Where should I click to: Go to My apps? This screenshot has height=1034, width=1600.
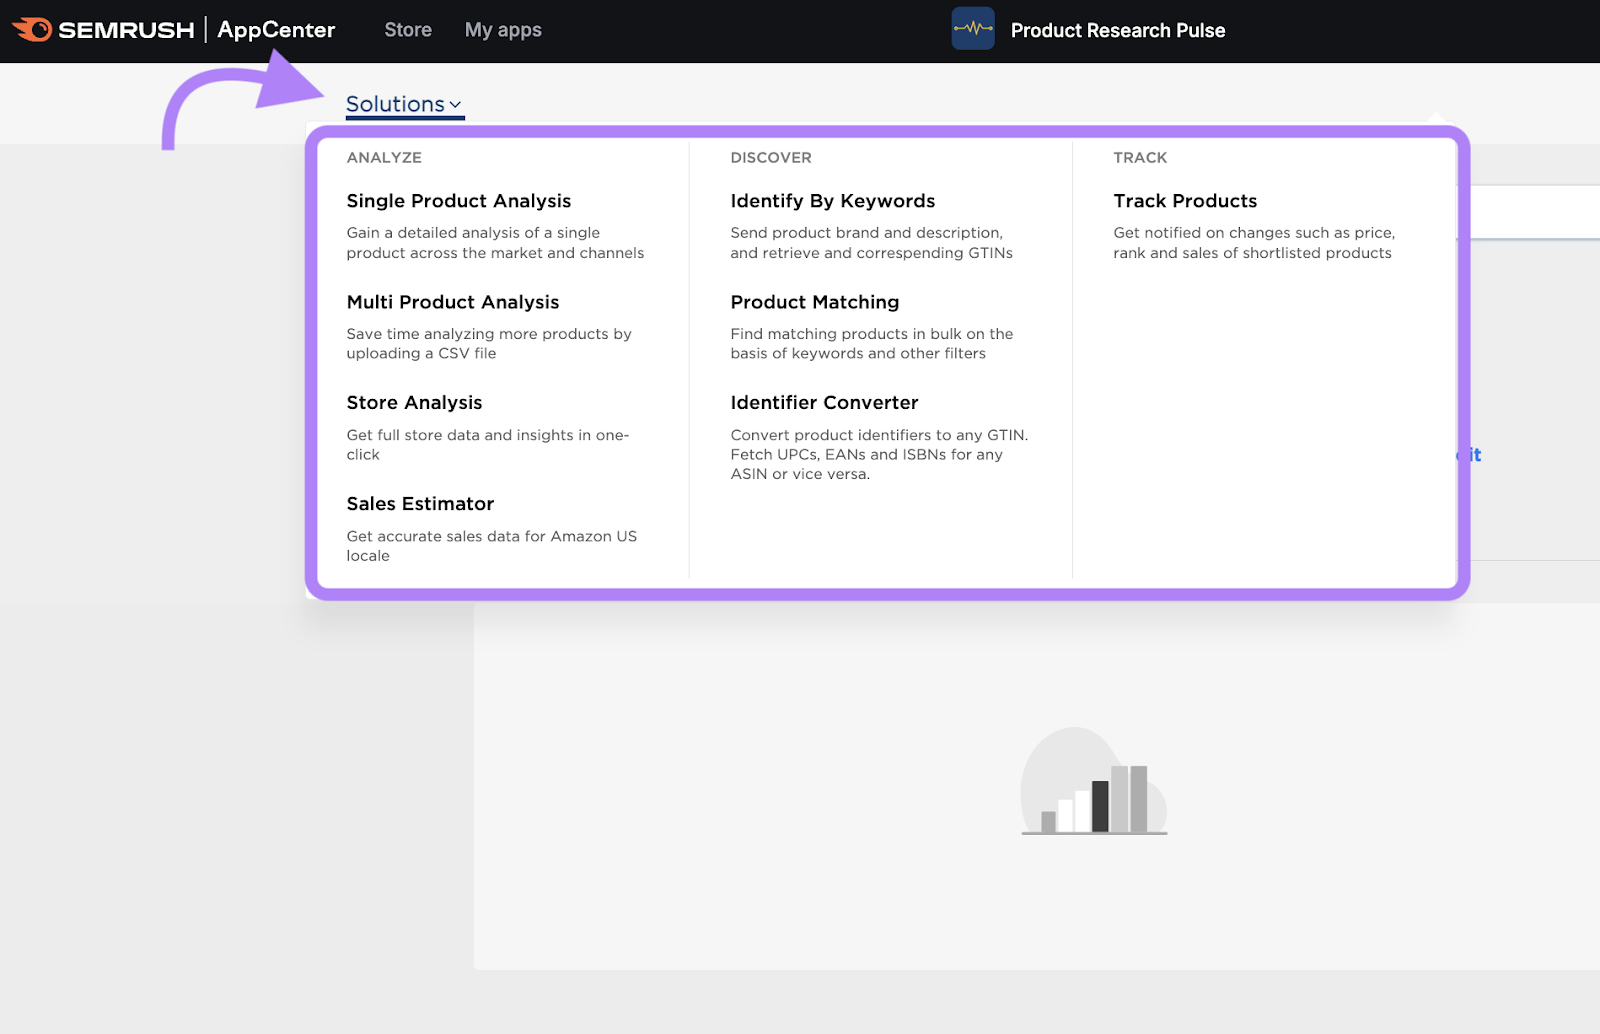pyautogui.click(x=503, y=30)
